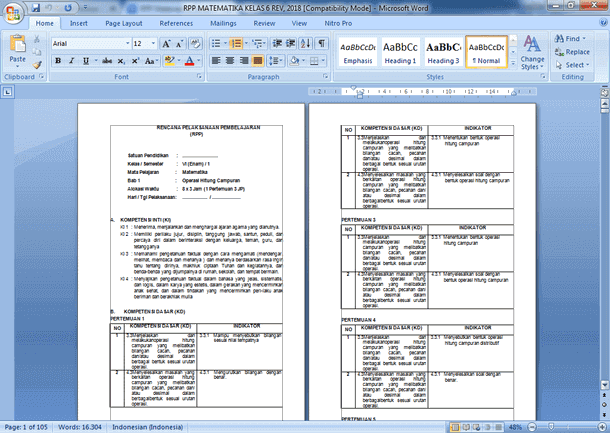This screenshot has height=433, width=610.
Task: Click the Find button
Action: point(570,39)
